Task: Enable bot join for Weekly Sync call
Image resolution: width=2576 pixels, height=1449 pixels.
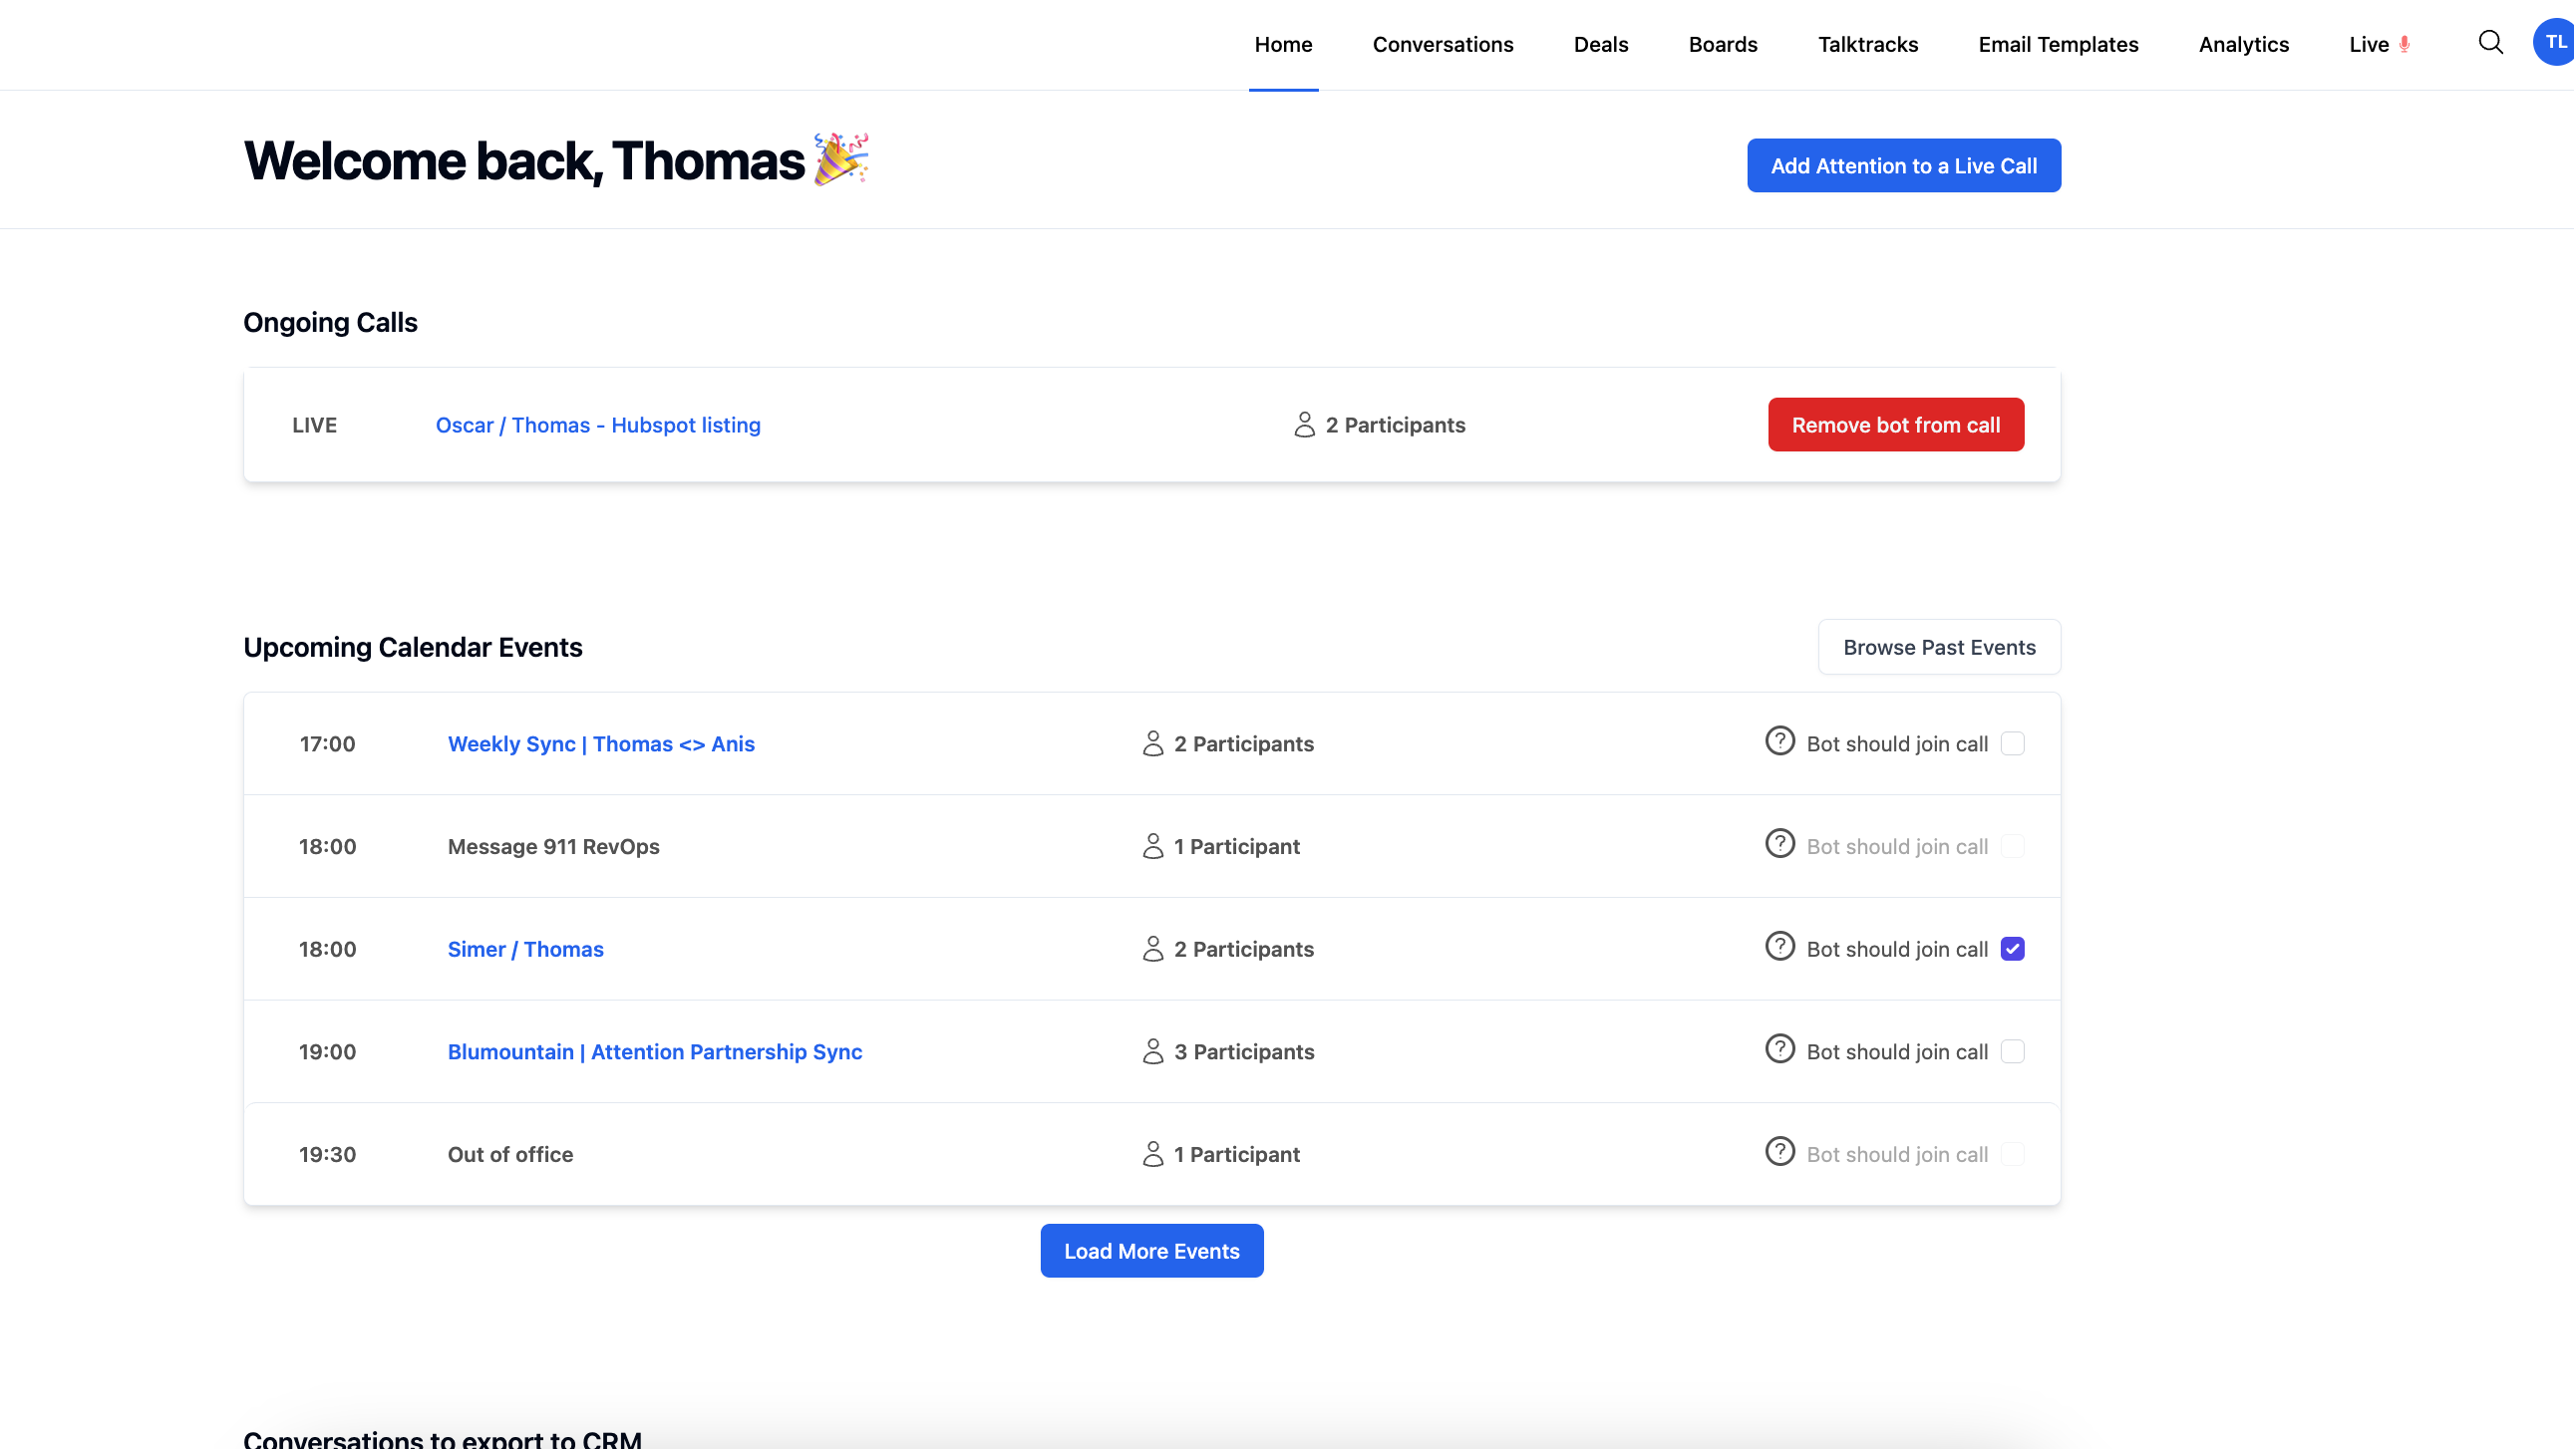Action: [x=2012, y=744]
